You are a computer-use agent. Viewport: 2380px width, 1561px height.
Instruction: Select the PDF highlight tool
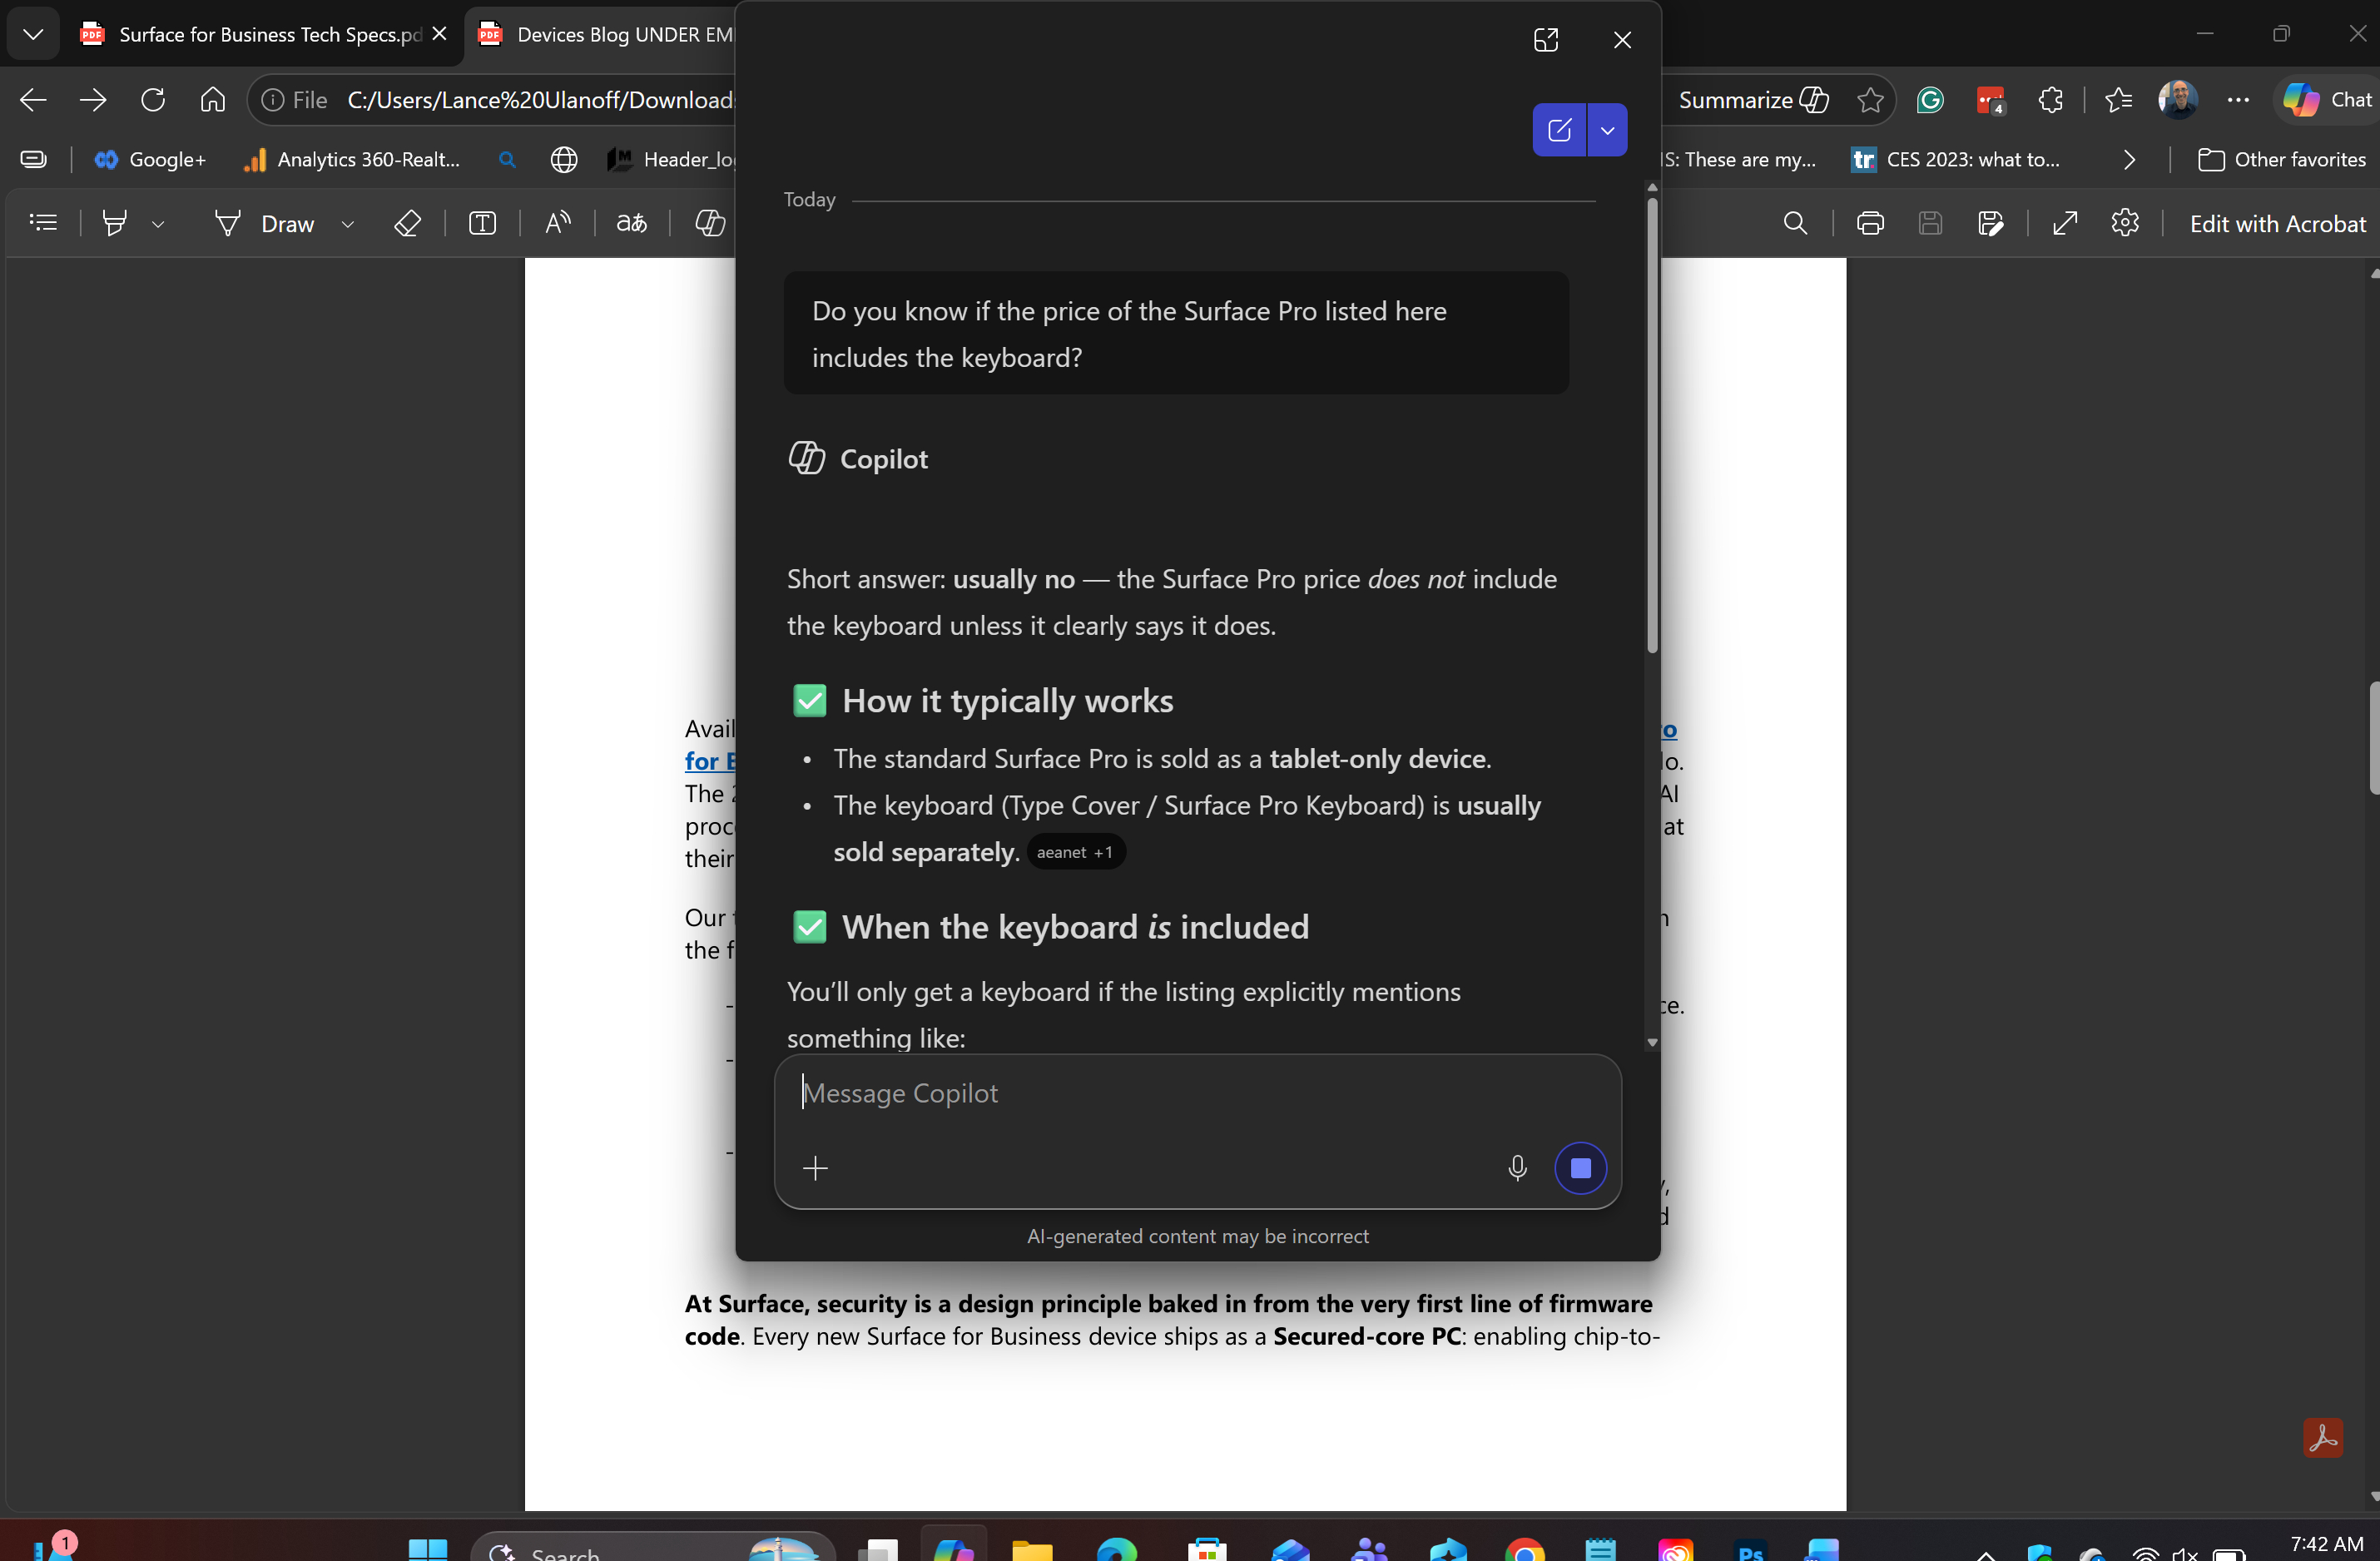pyautogui.click(x=115, y=223)
